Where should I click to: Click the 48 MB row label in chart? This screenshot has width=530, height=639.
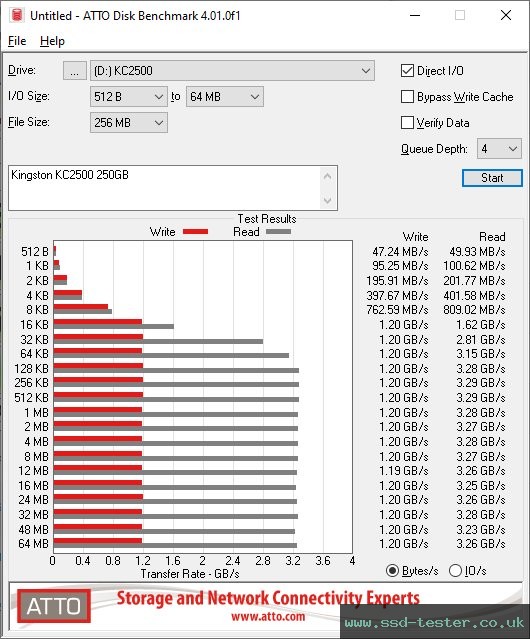[33, 529]
